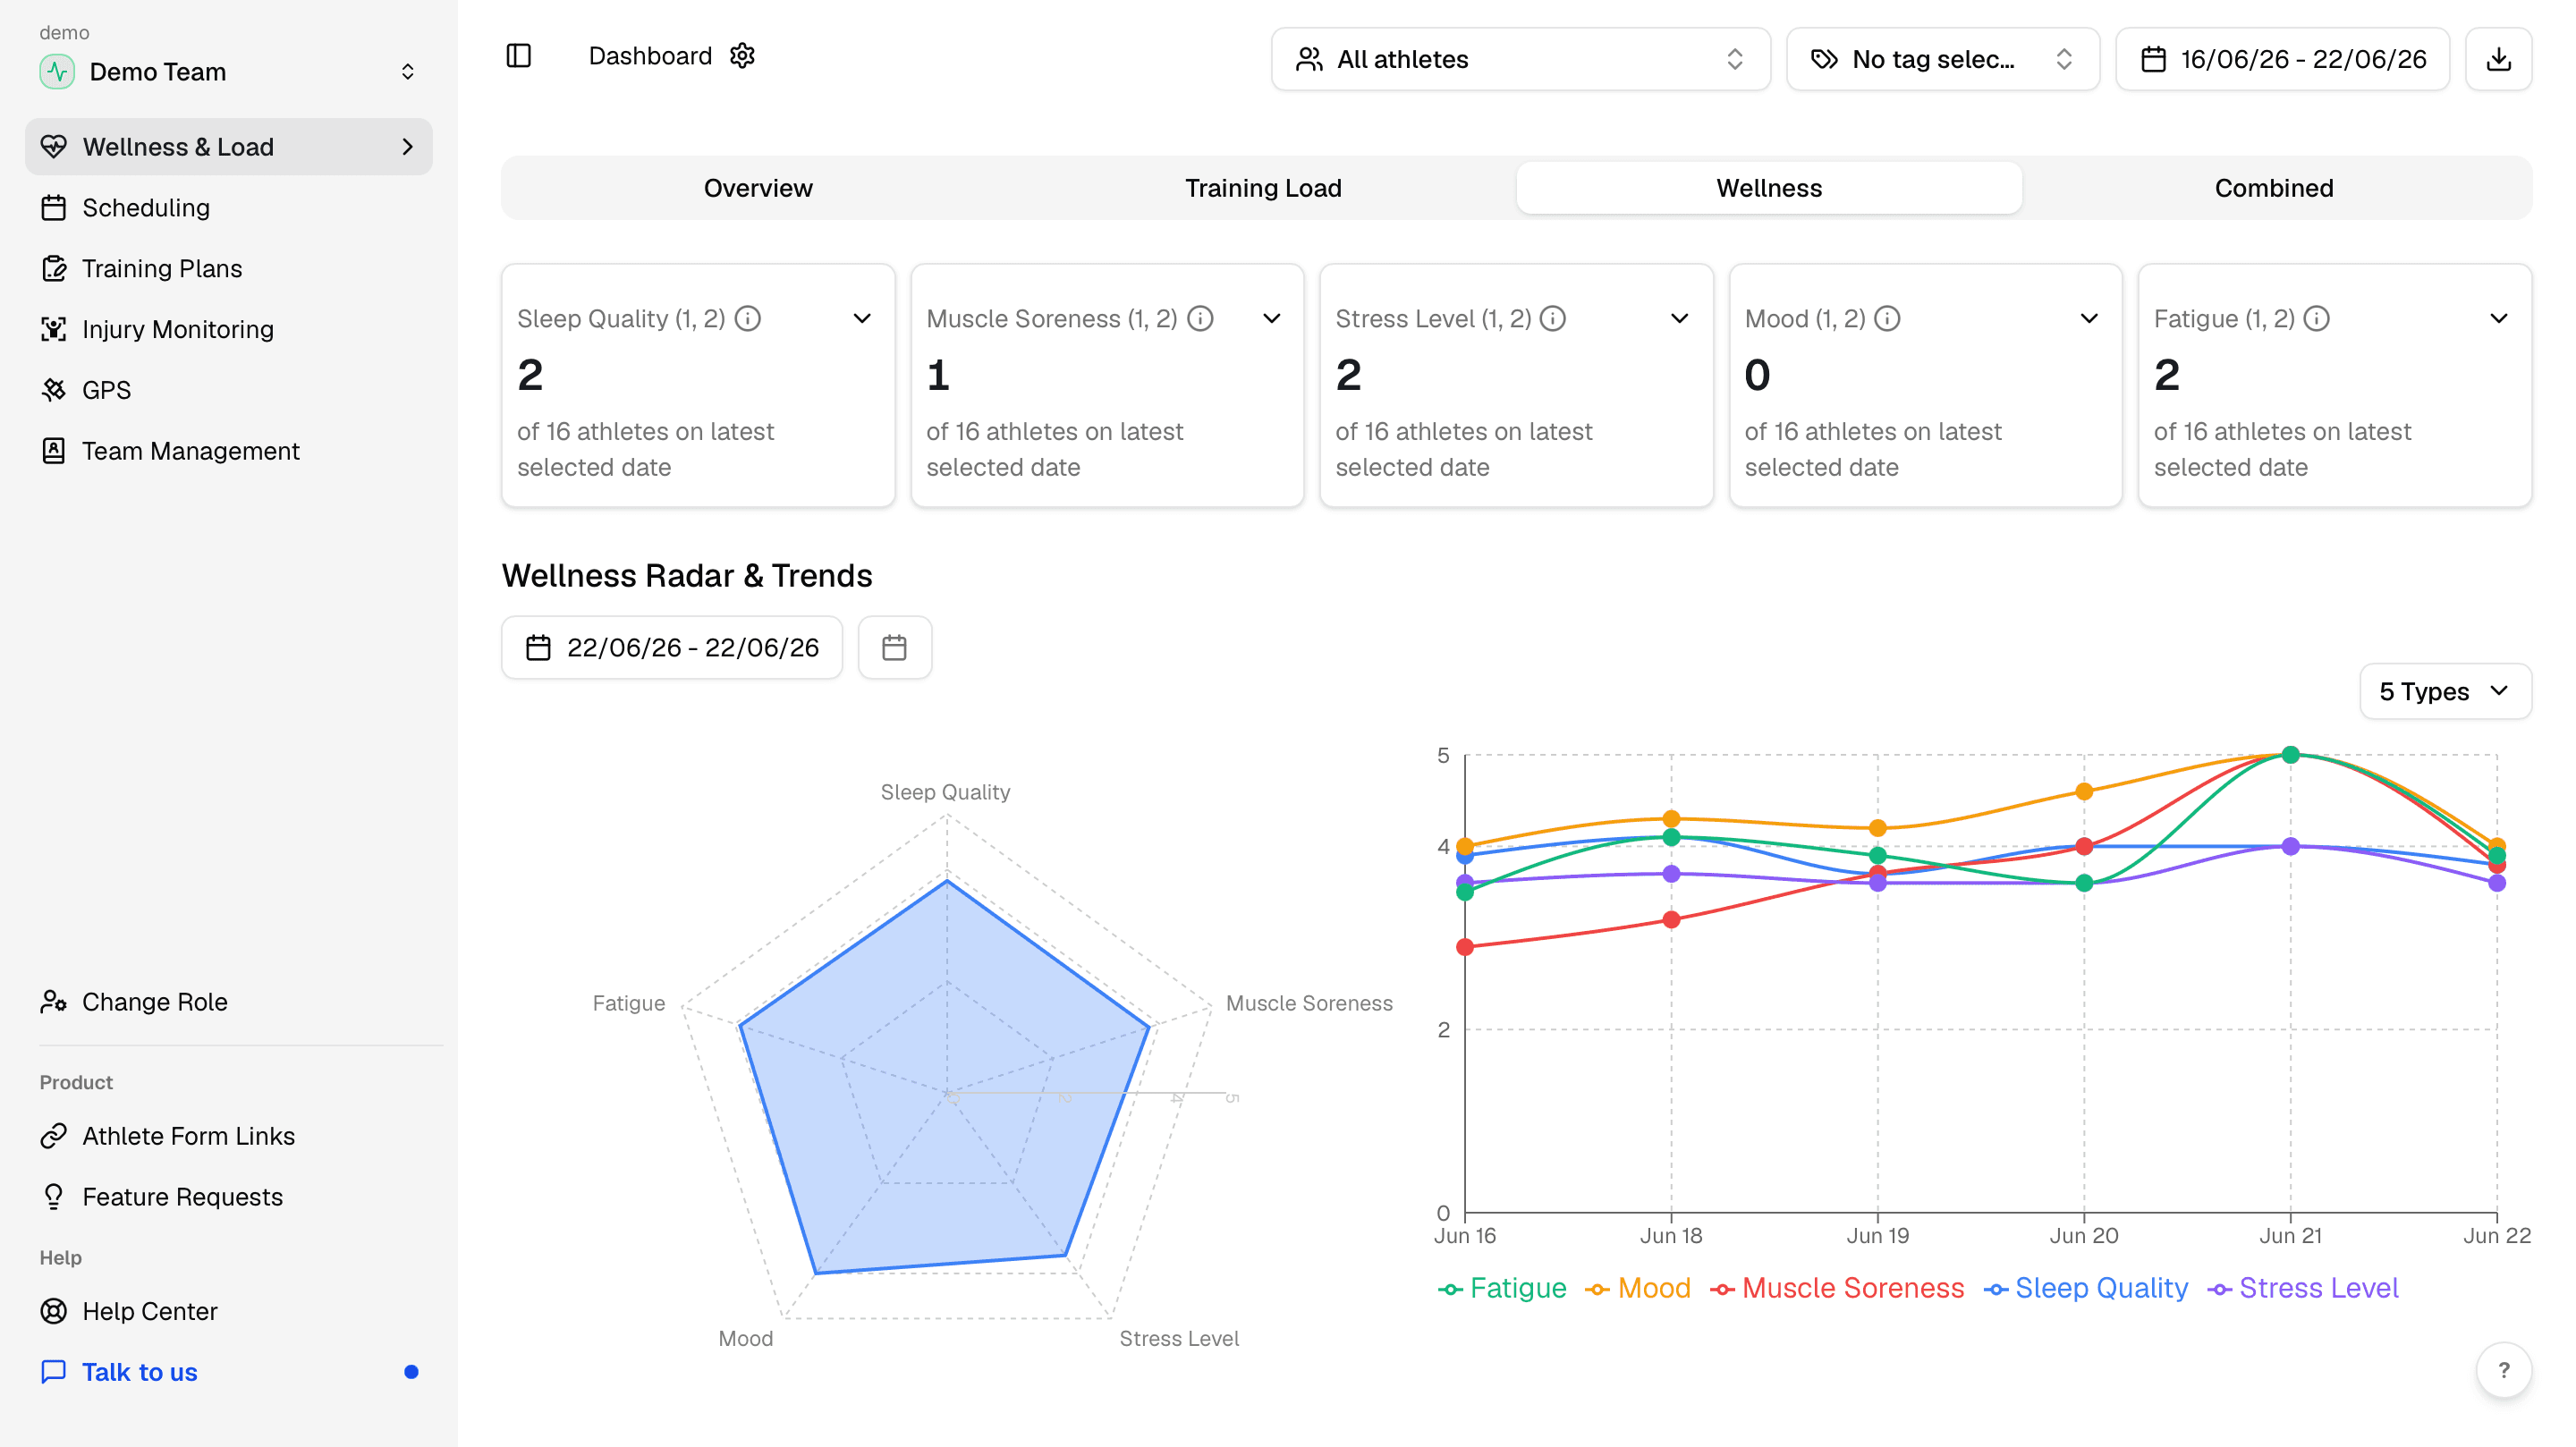
Task: Click the Injury Monitoring body scan icon
Action: point(54,329)
